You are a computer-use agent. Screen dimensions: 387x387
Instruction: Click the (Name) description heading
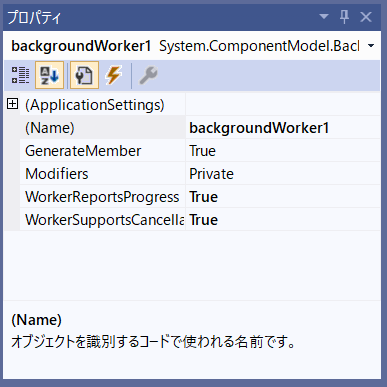36,320
